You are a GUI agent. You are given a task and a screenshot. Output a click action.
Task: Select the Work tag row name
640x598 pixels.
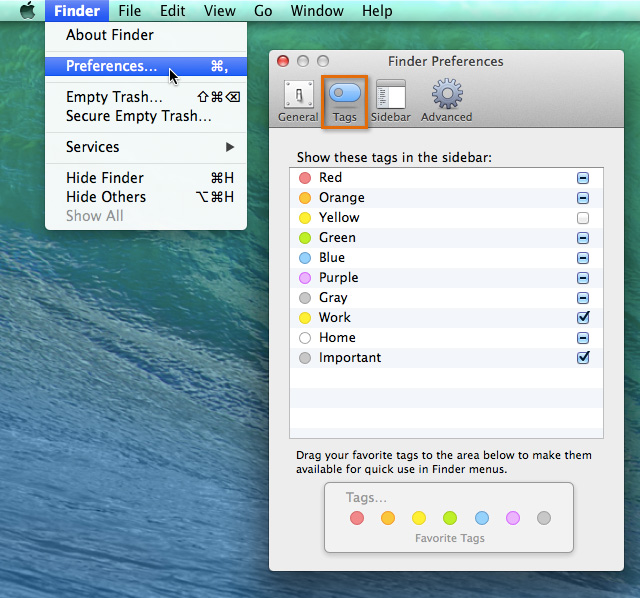pyautogui.click(x=335, y=318)
